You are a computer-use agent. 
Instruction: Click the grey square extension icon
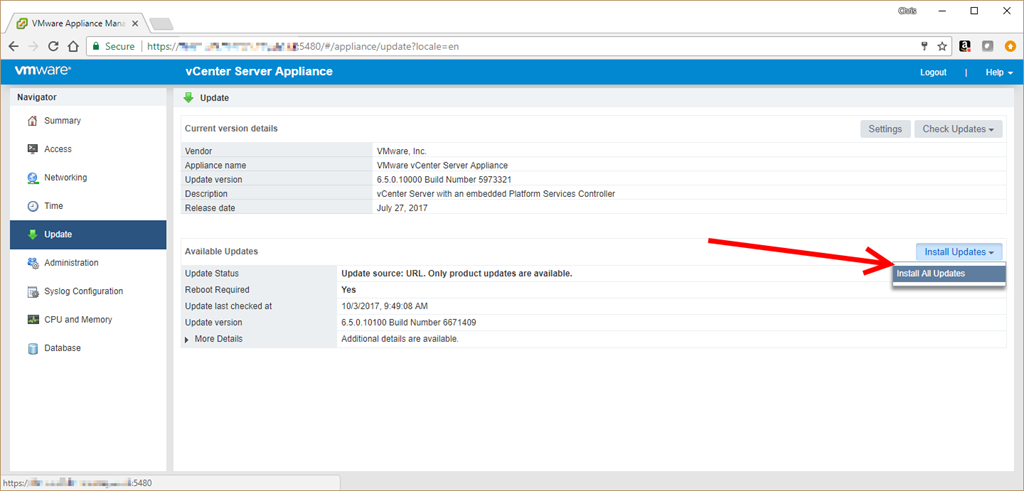tap(988, 46)
